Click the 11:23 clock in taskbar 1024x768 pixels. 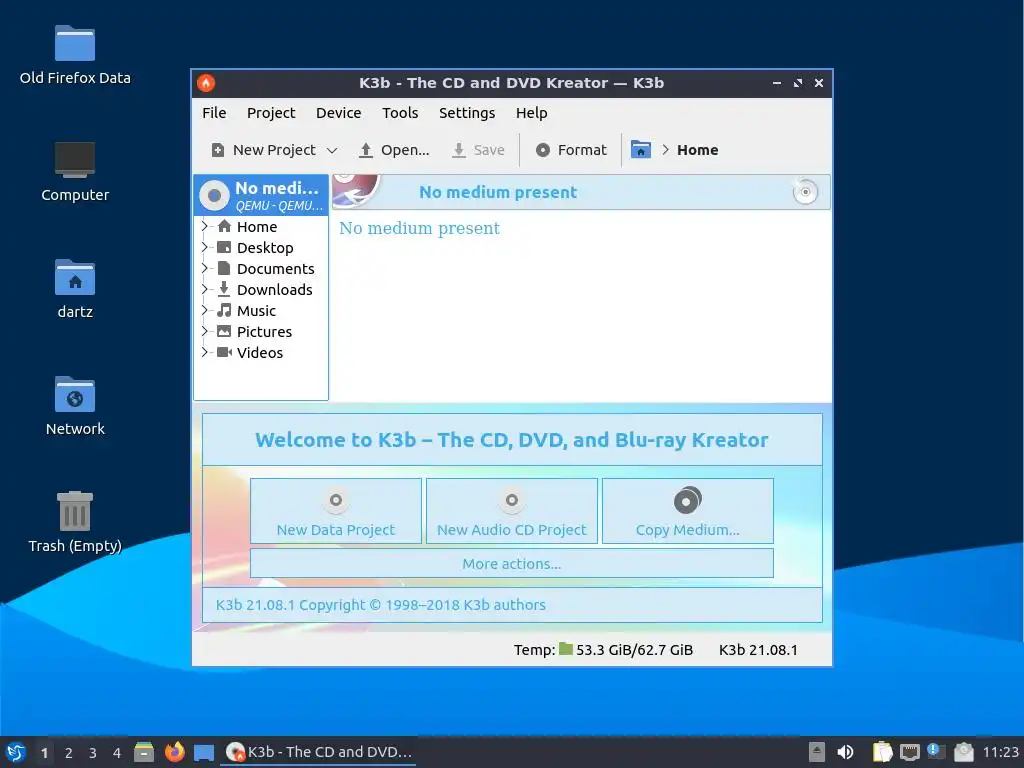point(1000,752)
